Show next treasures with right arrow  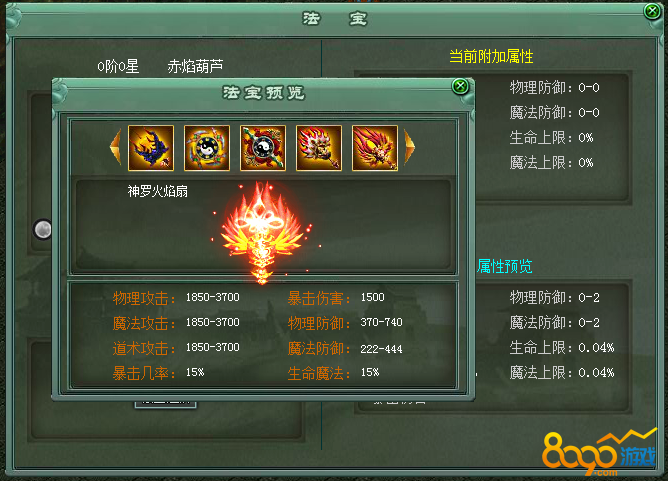[x=409, y=147]
